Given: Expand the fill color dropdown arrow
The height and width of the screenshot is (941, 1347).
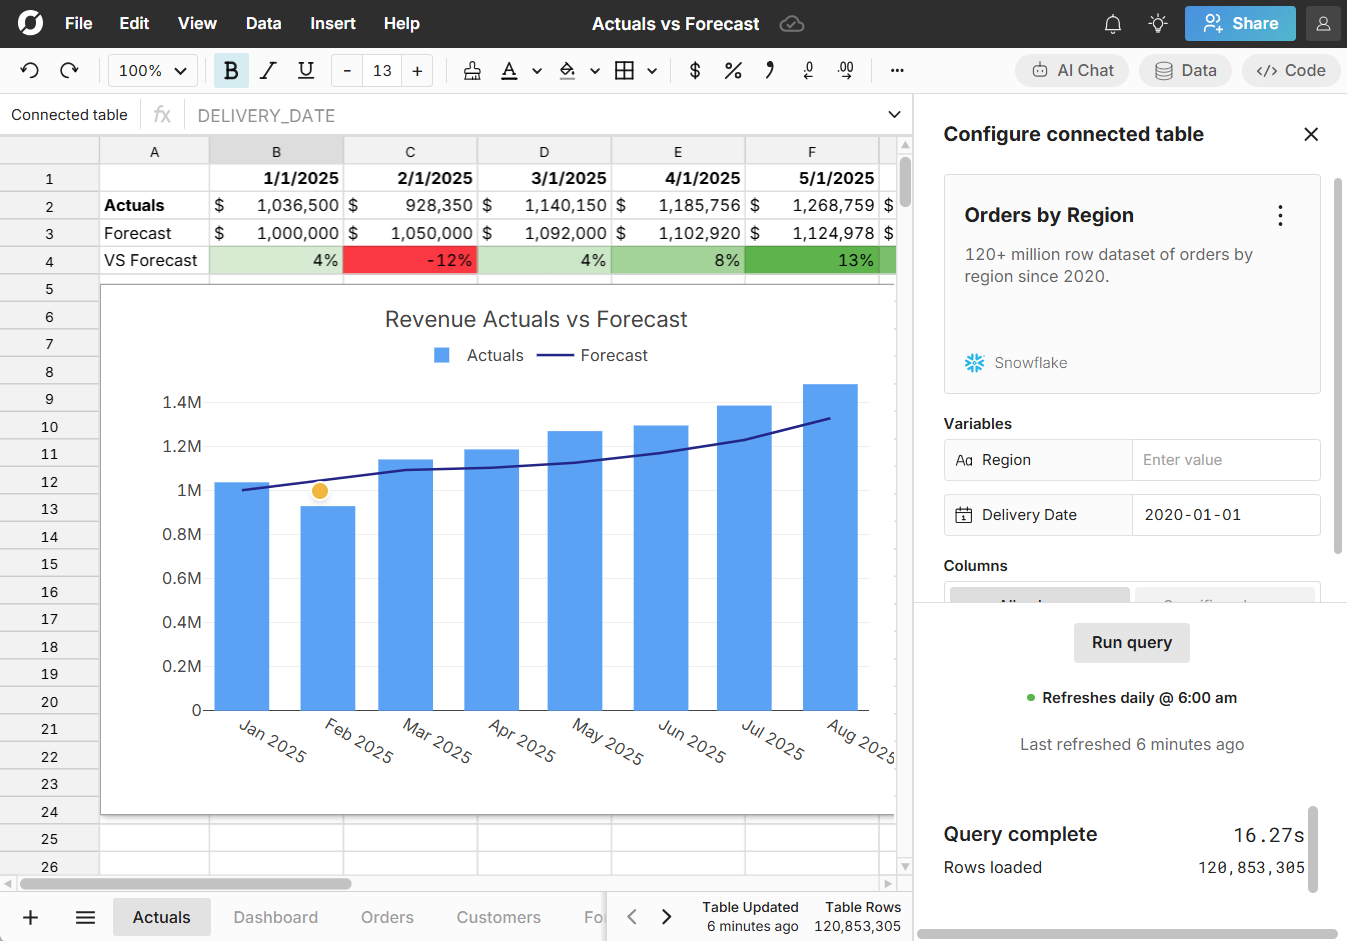Looking at the screenshot, I should [x=595, y=71].
